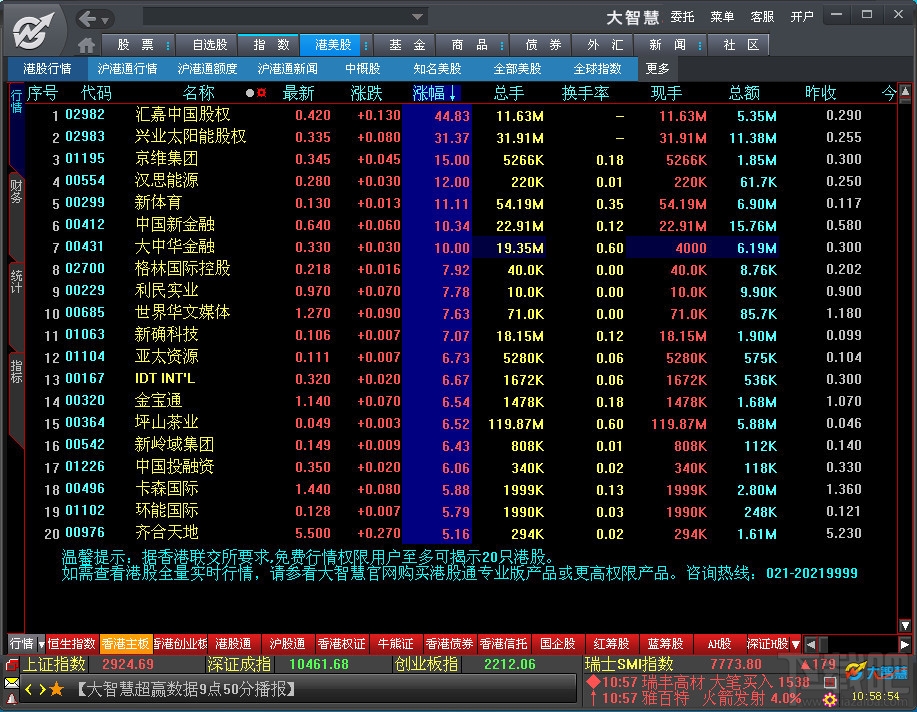
Task: Expand the address bar dropdown arrow
Action: coord(417,17)
